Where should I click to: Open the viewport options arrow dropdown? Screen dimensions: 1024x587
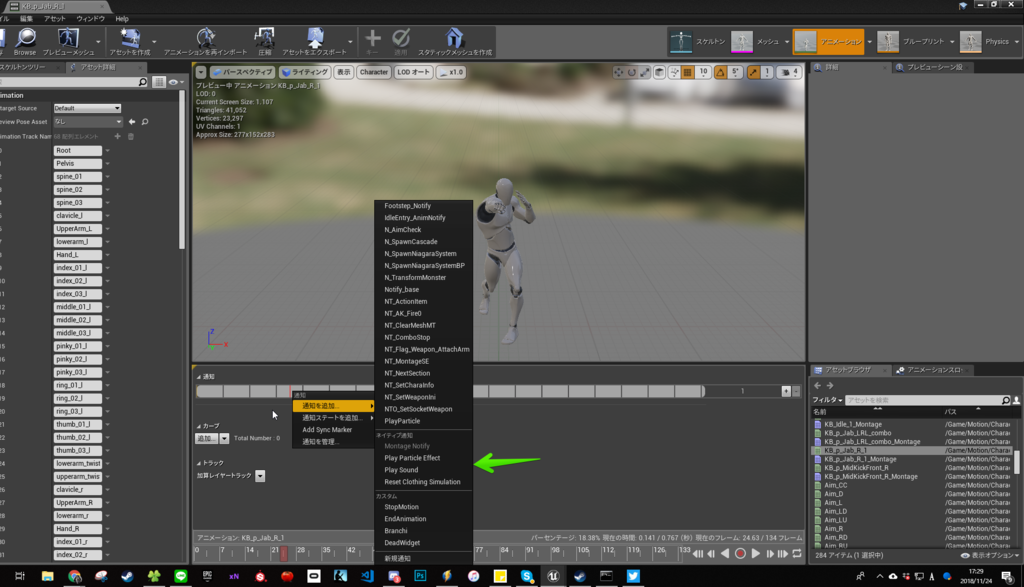(201, 72)
